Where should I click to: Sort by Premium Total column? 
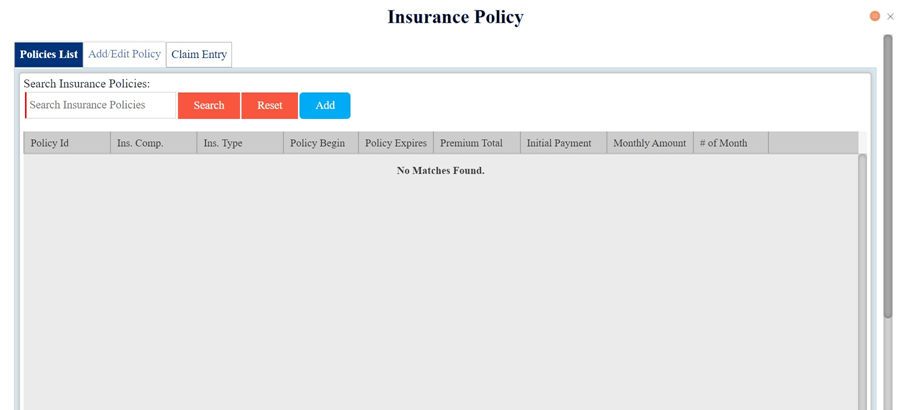(x=476, y=143)
